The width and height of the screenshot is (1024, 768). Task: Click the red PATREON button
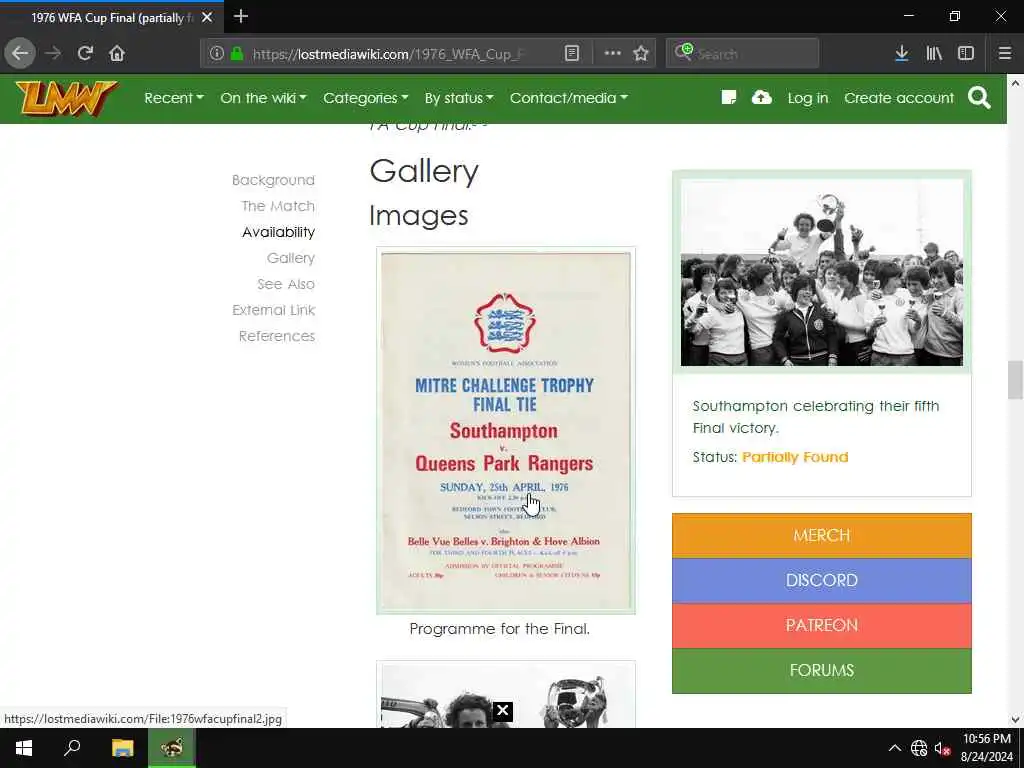822,626
